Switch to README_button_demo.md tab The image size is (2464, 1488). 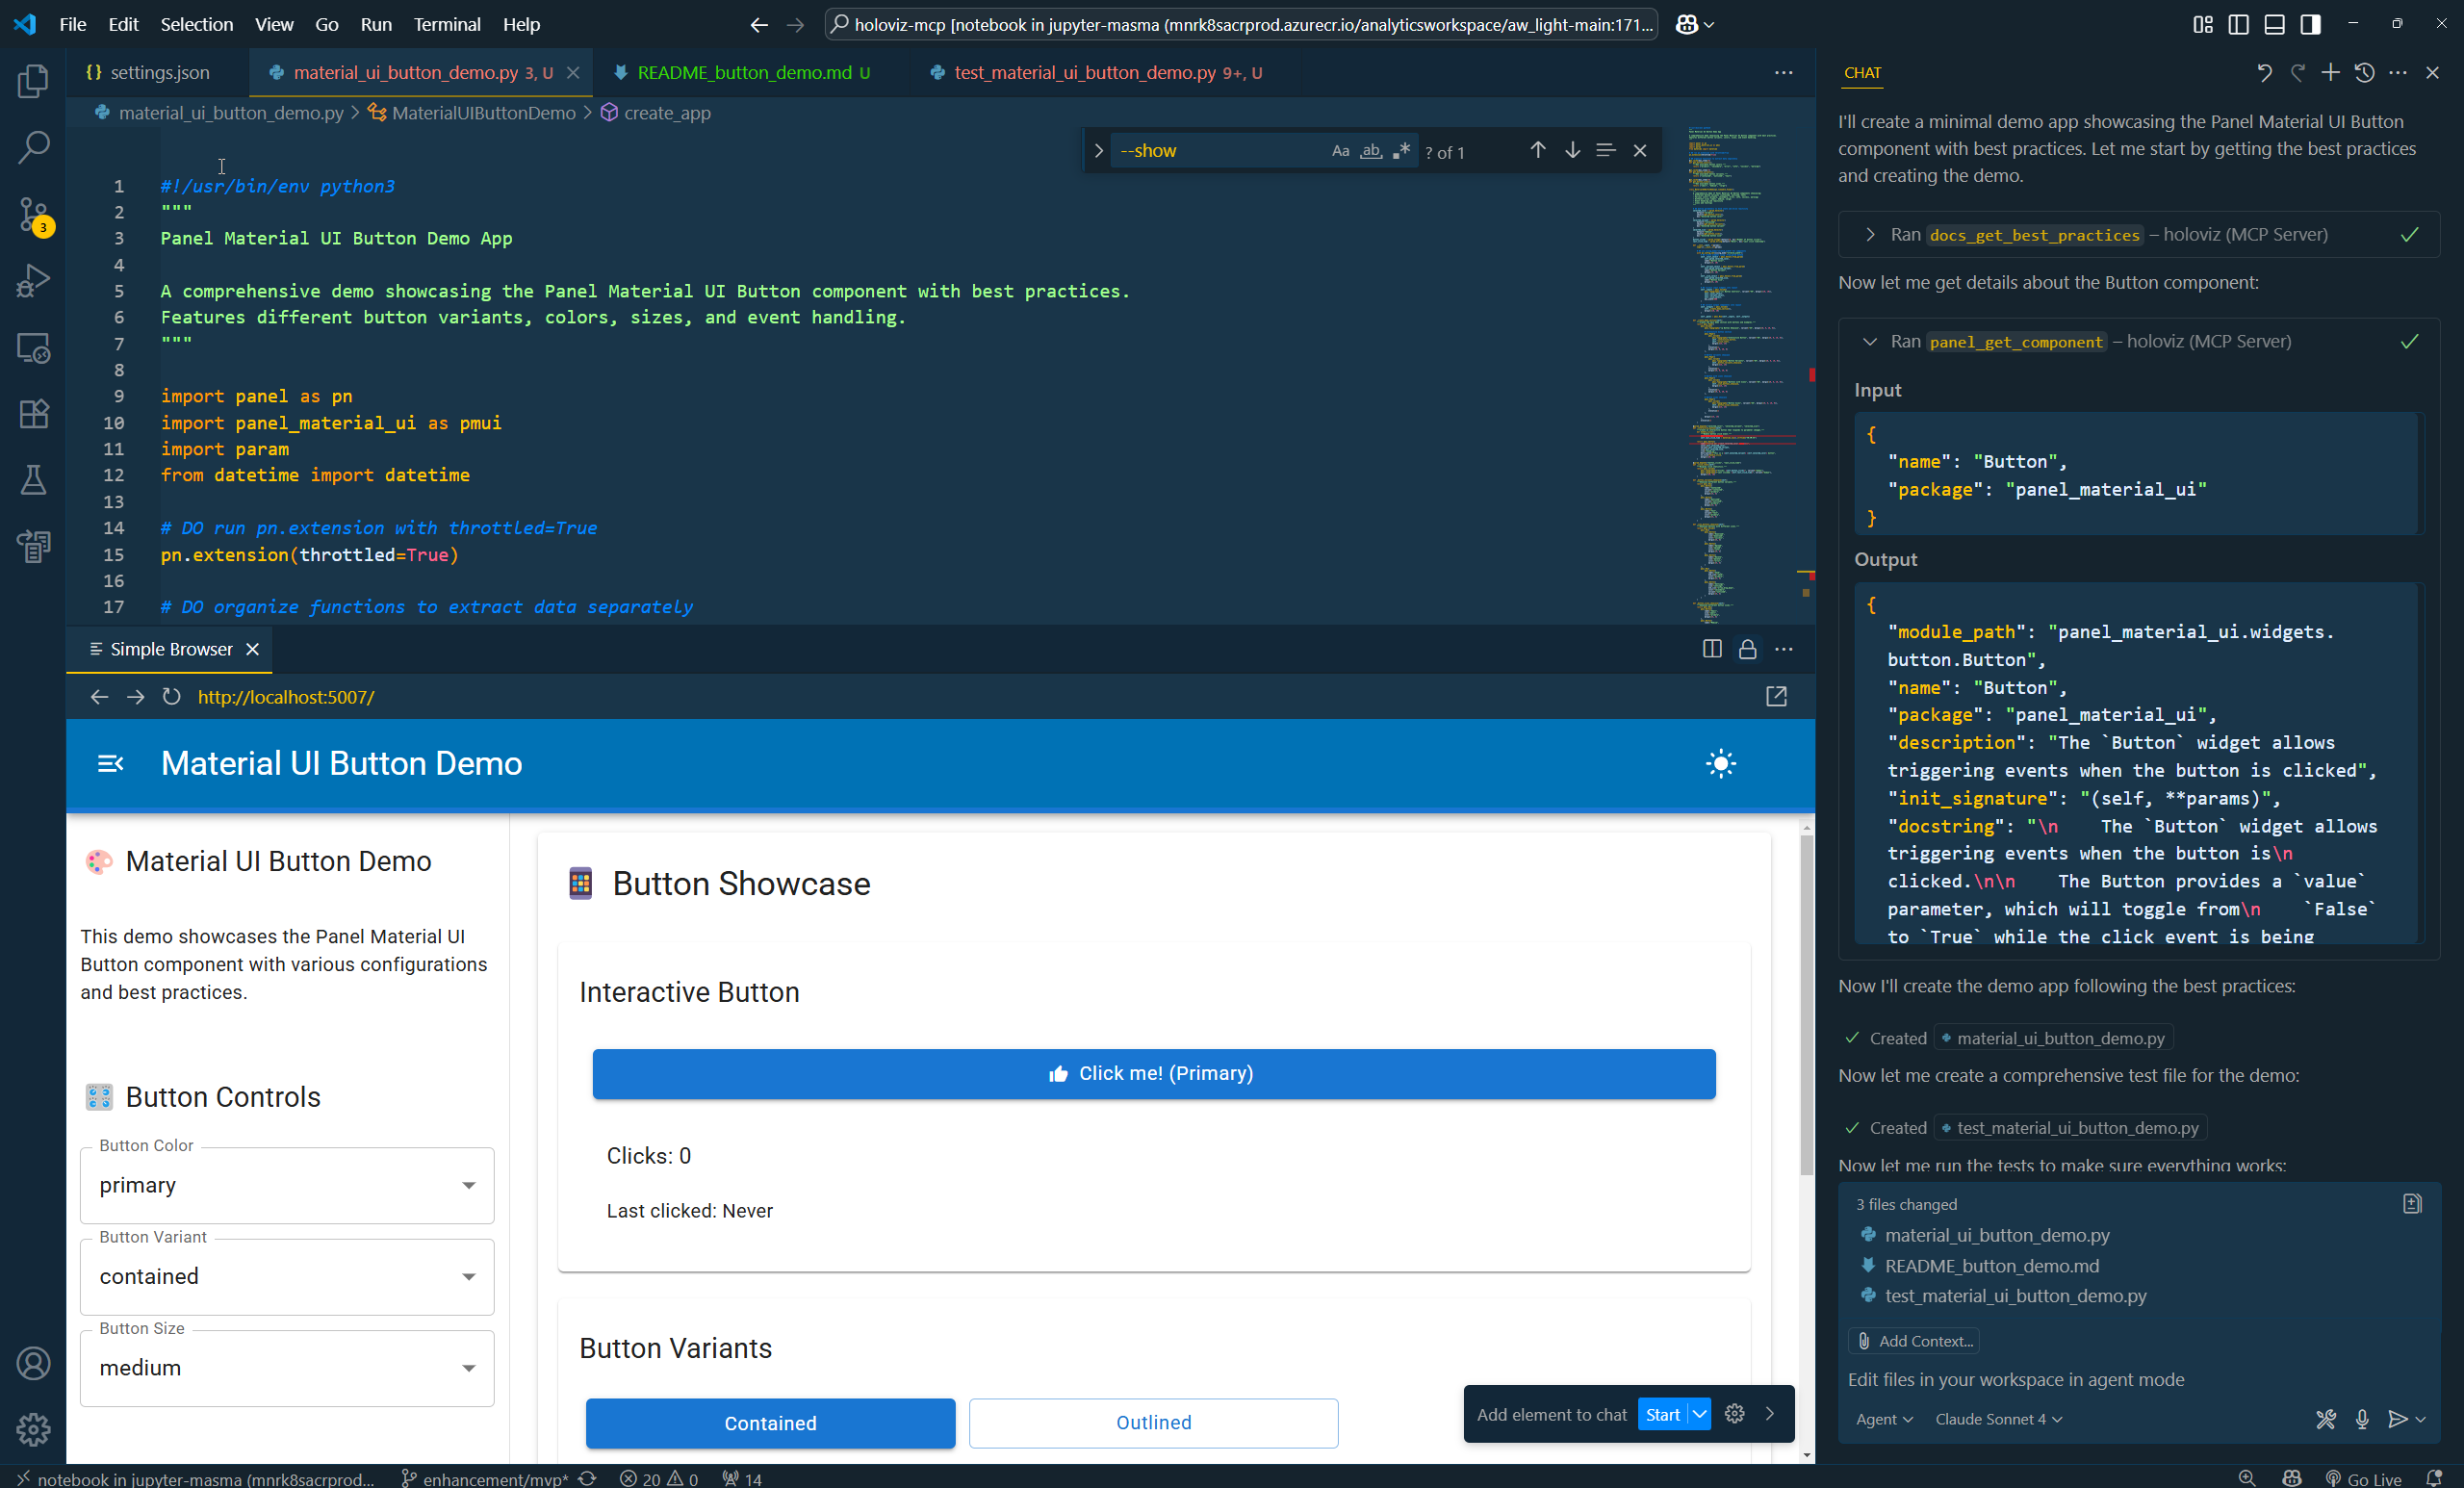point(744,73)
